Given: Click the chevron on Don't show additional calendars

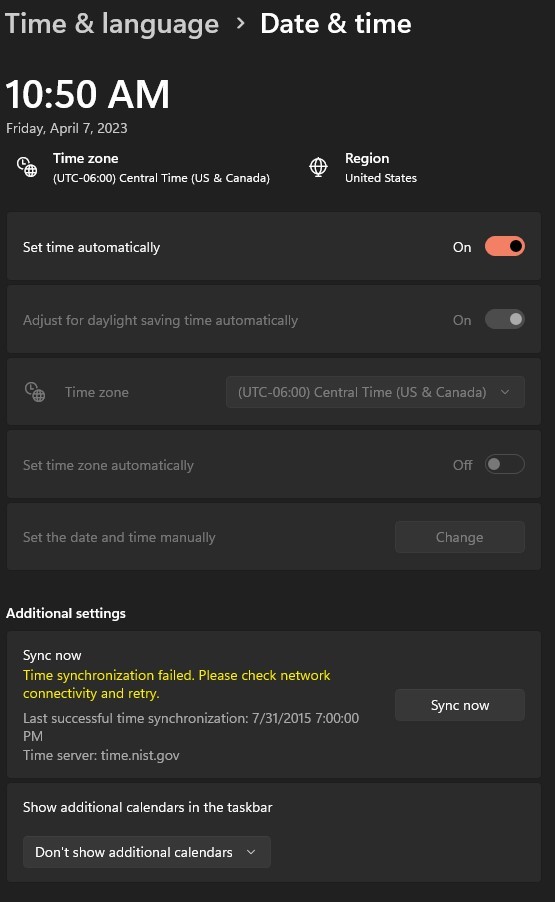Looking at the screenshot, I should (x=251, y=852).
